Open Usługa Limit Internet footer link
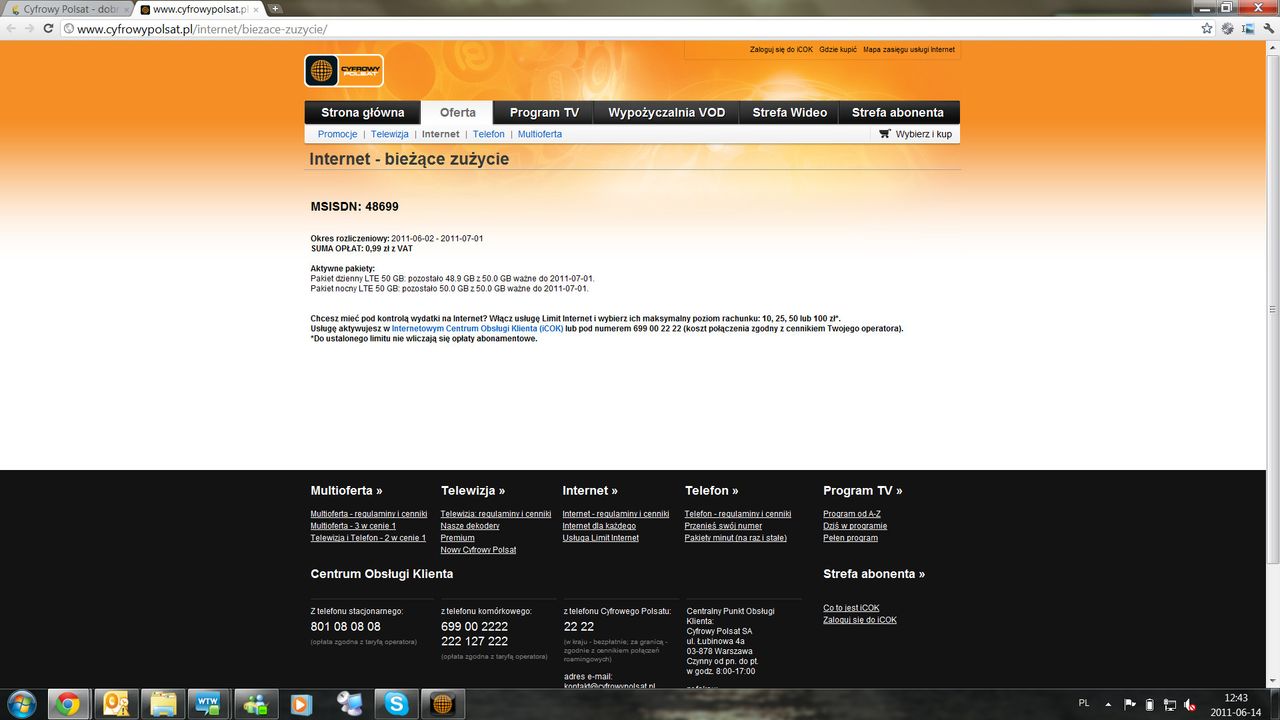Screen dimensions: 1280x720 600,538
